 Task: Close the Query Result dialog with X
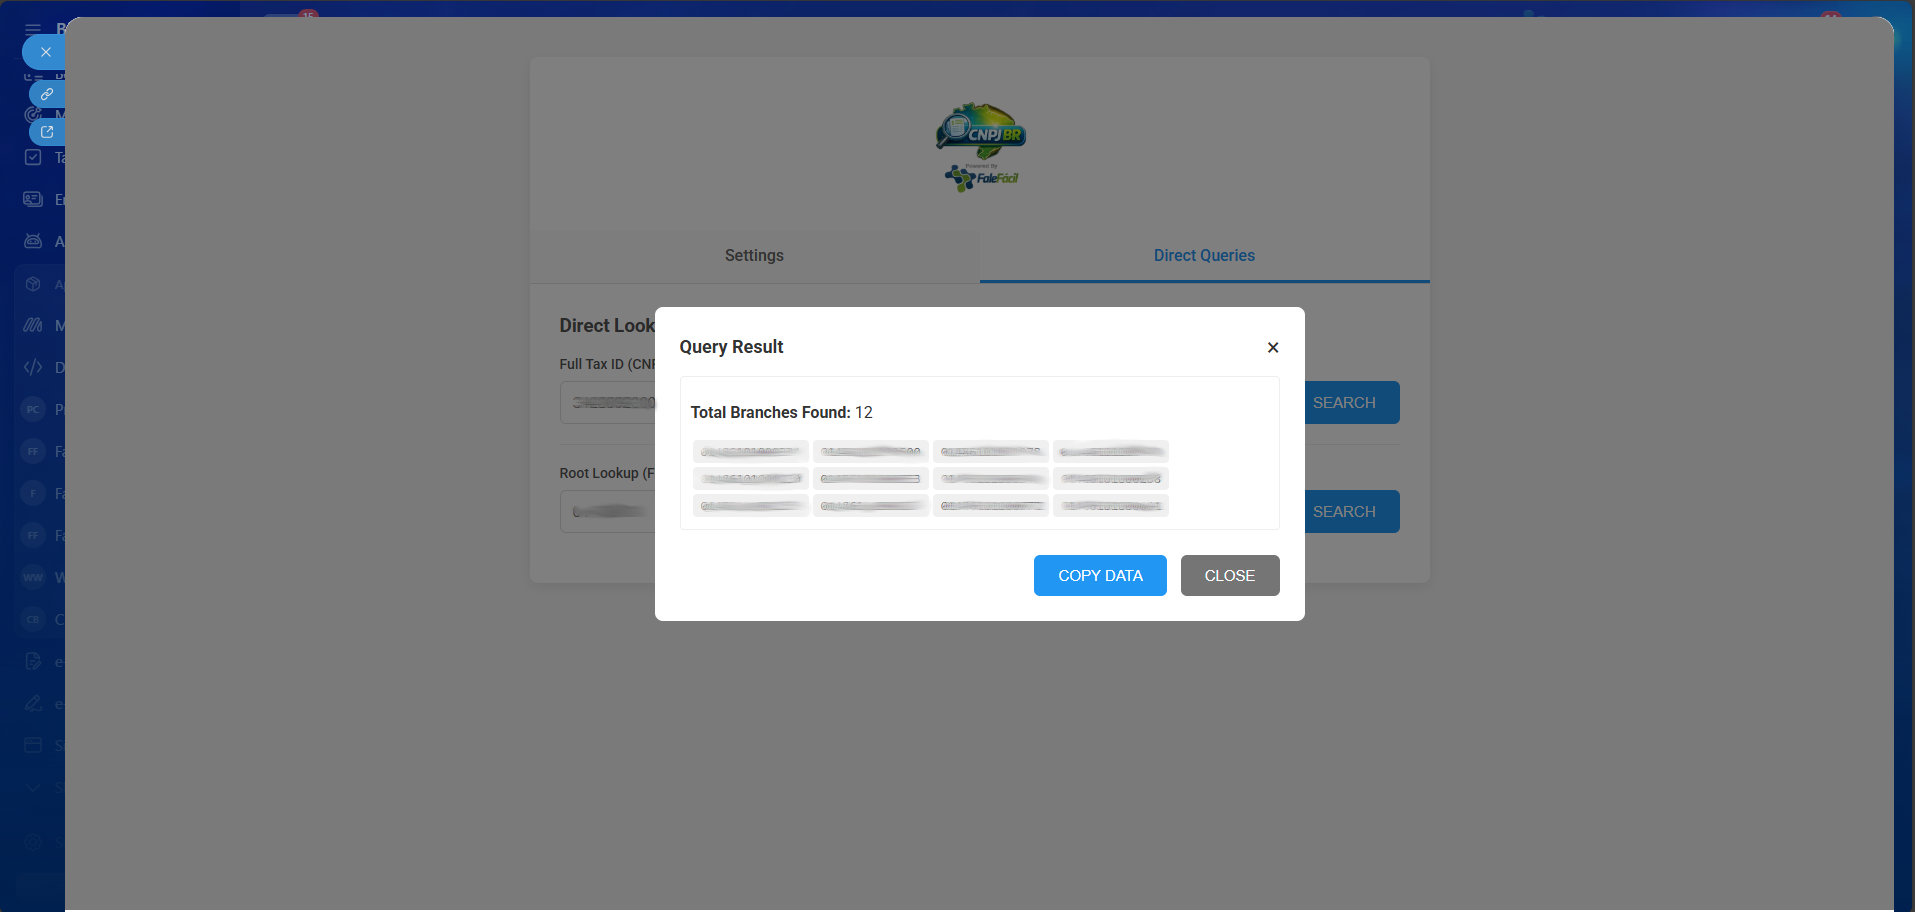click(1272, 348)
